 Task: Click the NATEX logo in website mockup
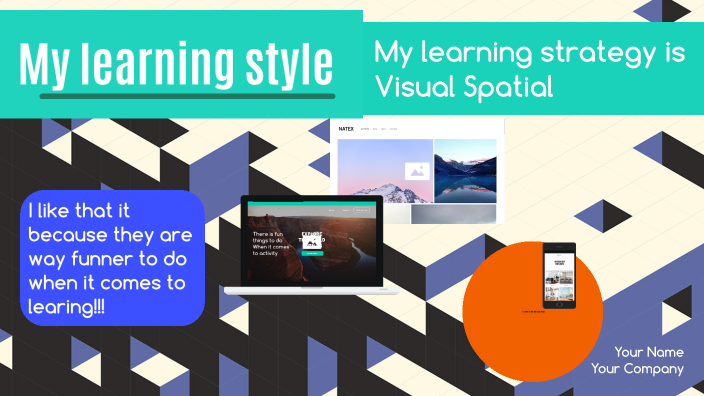click(346, 129)
